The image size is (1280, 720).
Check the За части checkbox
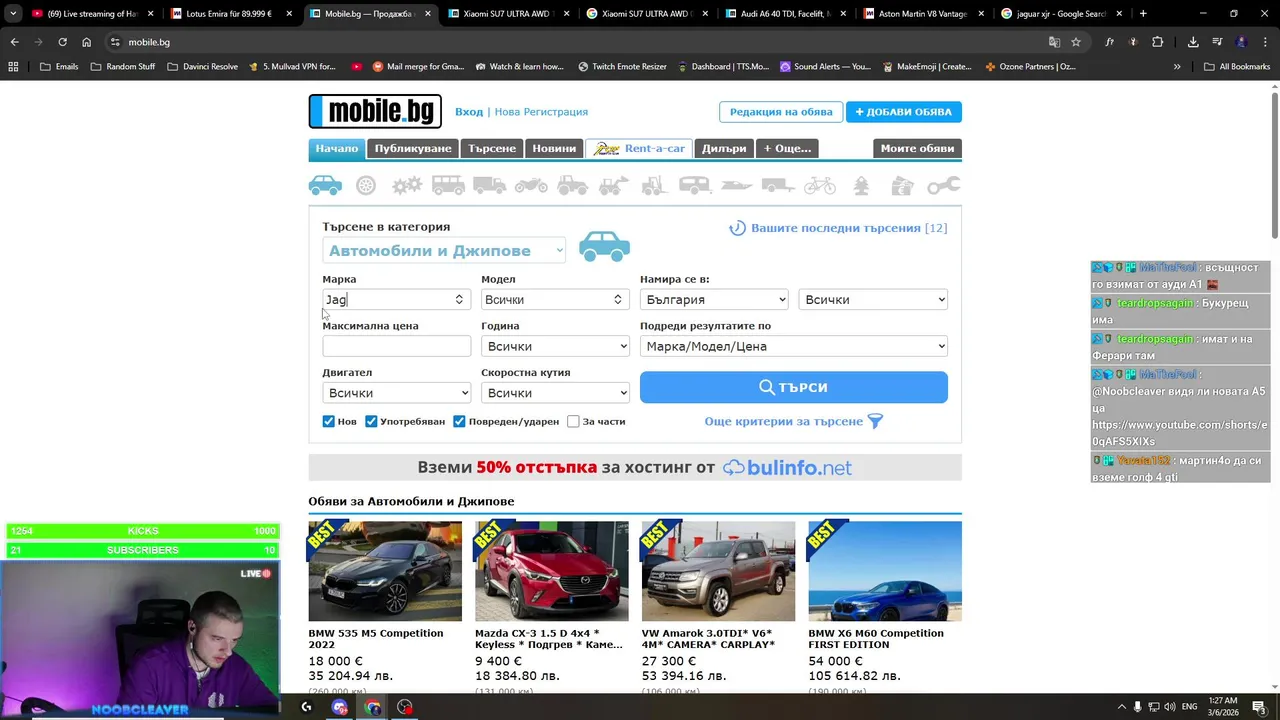573,421
